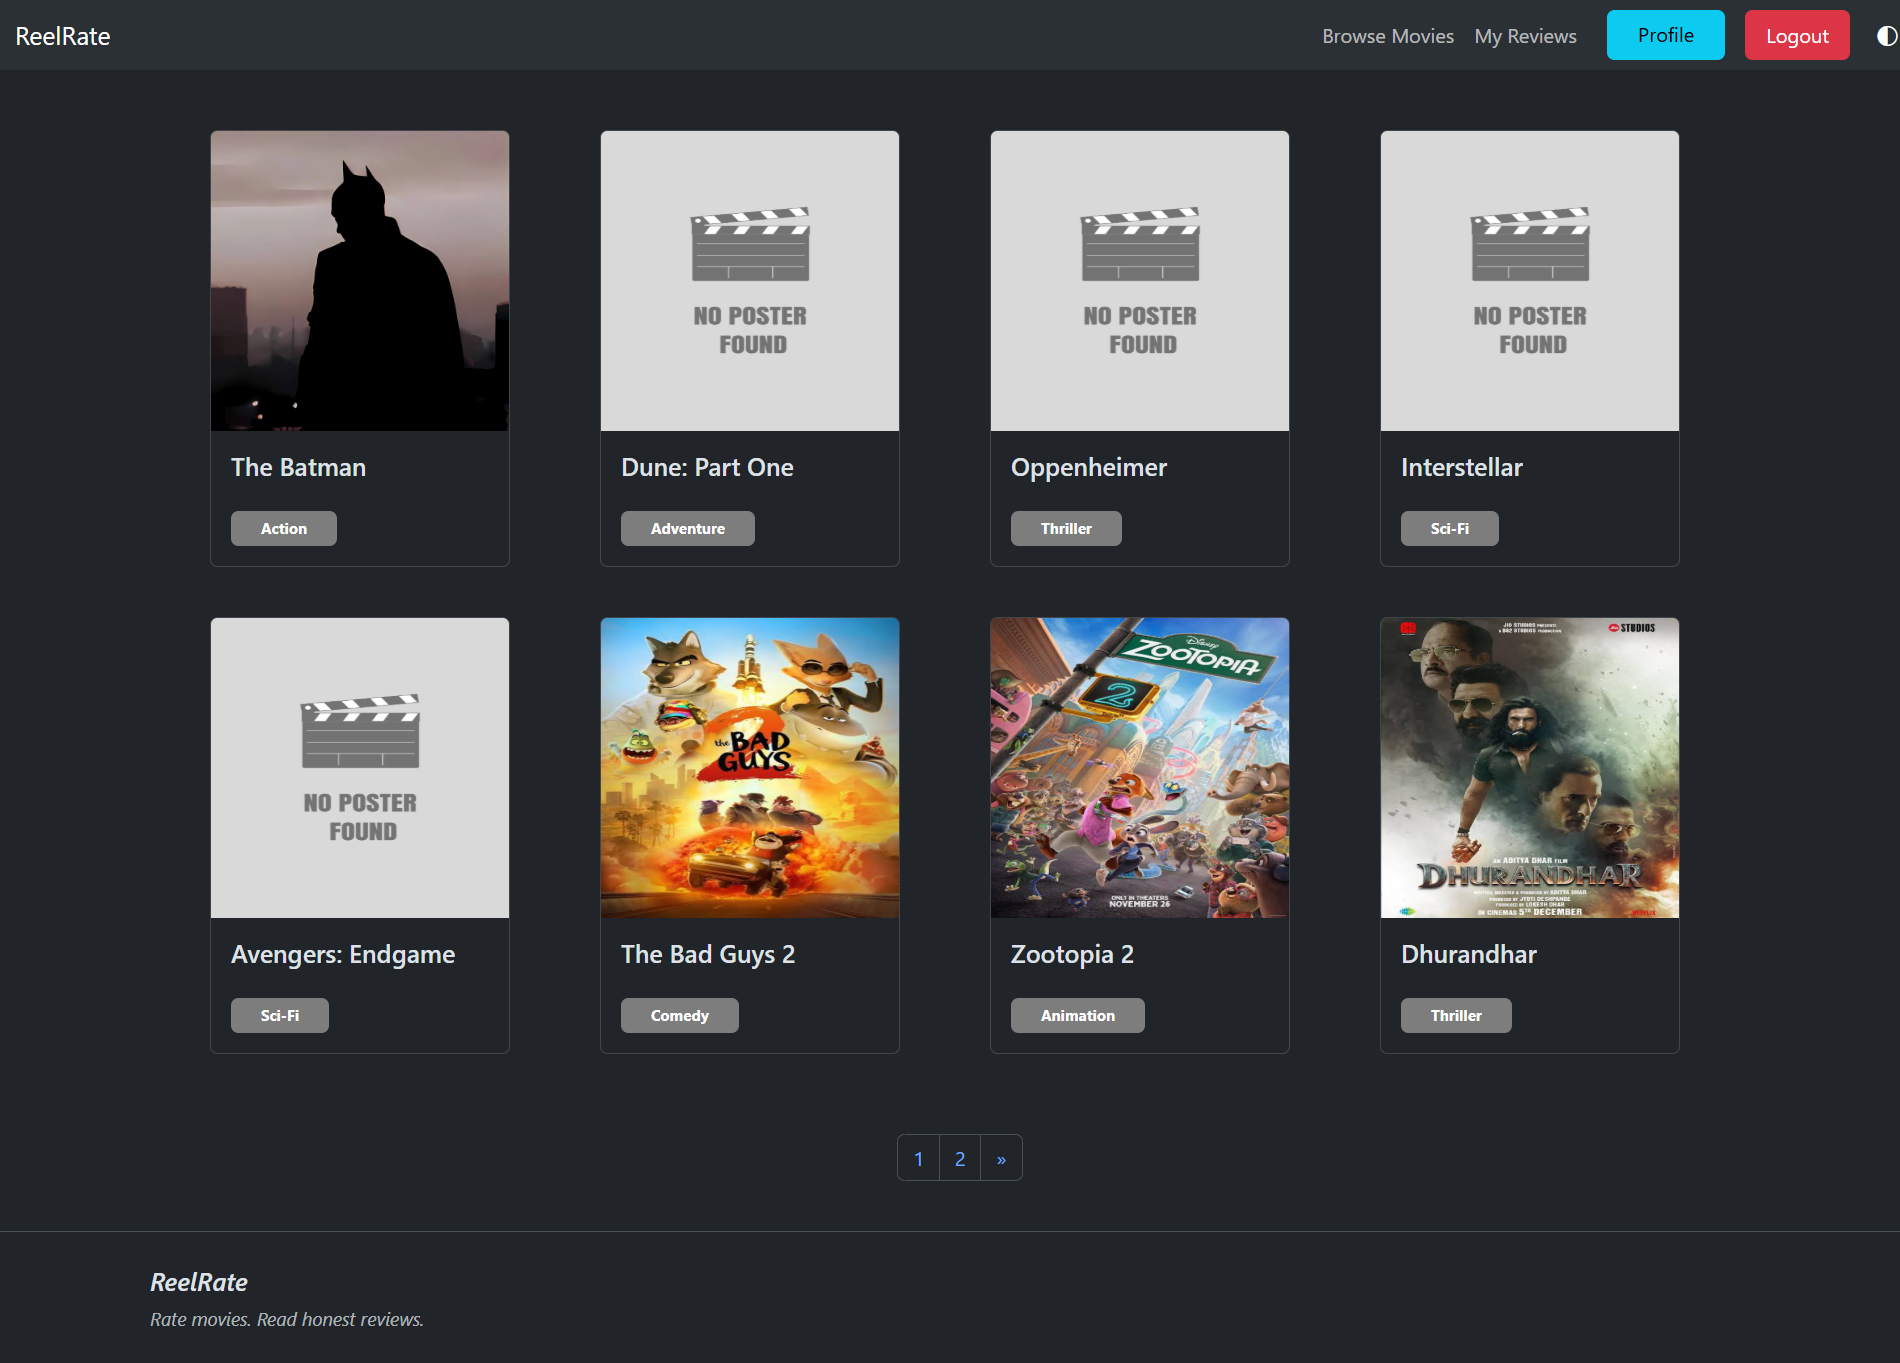Select the title 'The Batman'
Viewport: 1900px width, 1363px height.
pyautogui.click(x=298, y=467)
